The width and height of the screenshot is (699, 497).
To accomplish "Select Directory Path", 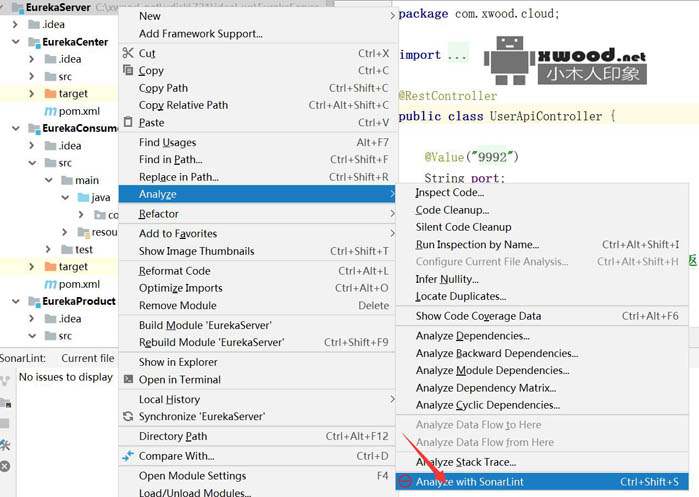I will pos(257,436).
